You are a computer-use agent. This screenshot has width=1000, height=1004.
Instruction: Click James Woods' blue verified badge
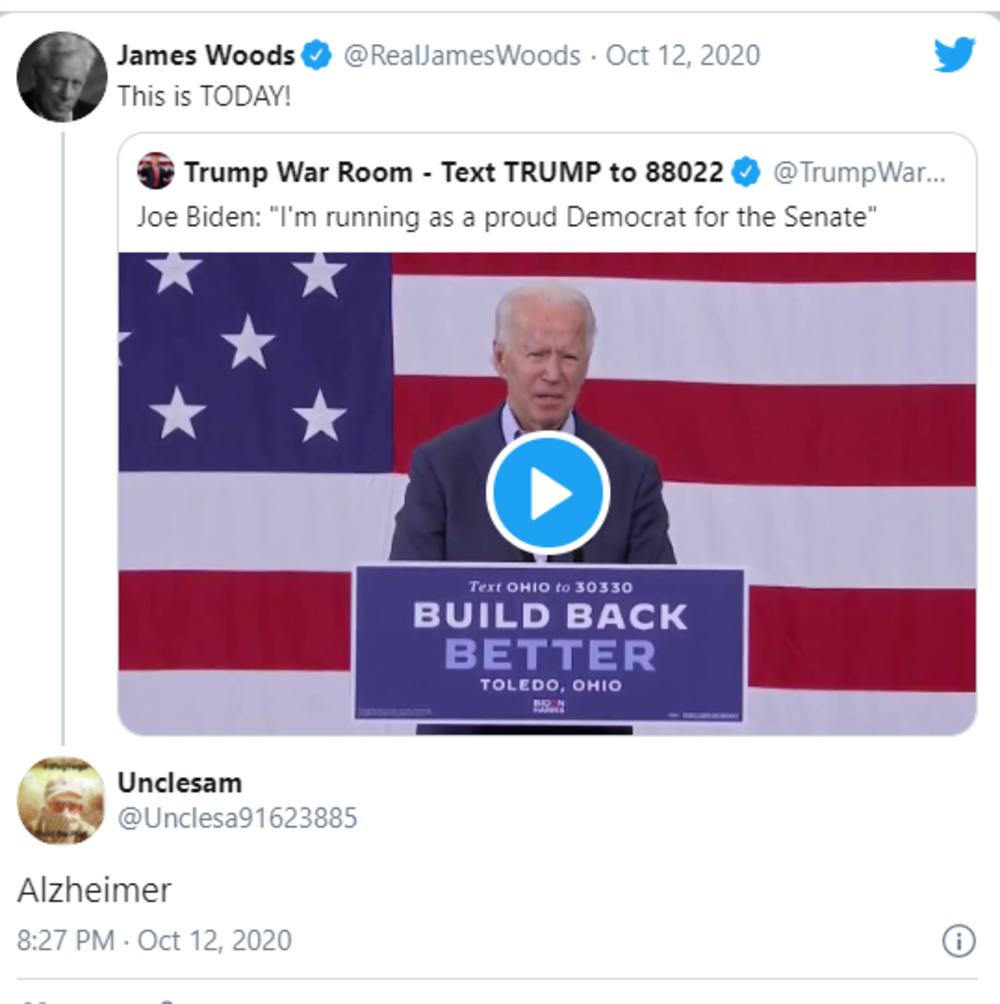(x=316, y=55)
